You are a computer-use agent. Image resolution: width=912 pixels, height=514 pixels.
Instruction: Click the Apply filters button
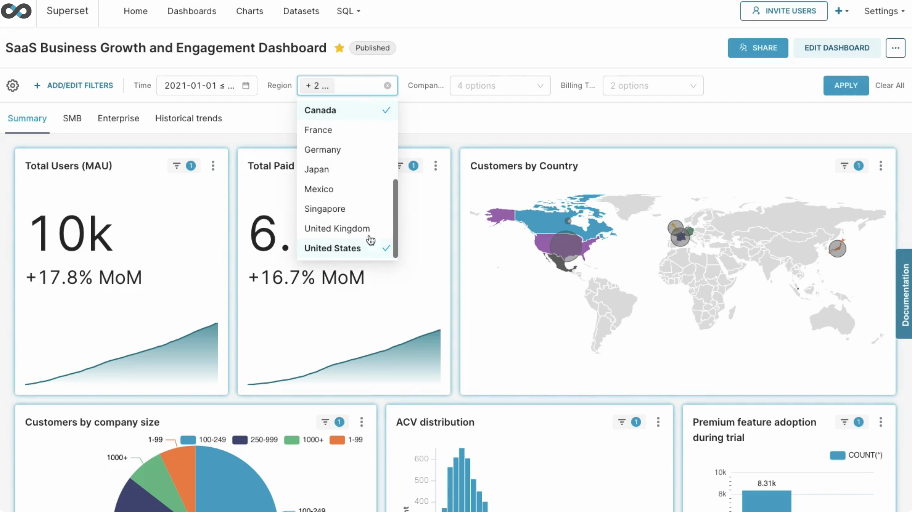coord(845,86)
